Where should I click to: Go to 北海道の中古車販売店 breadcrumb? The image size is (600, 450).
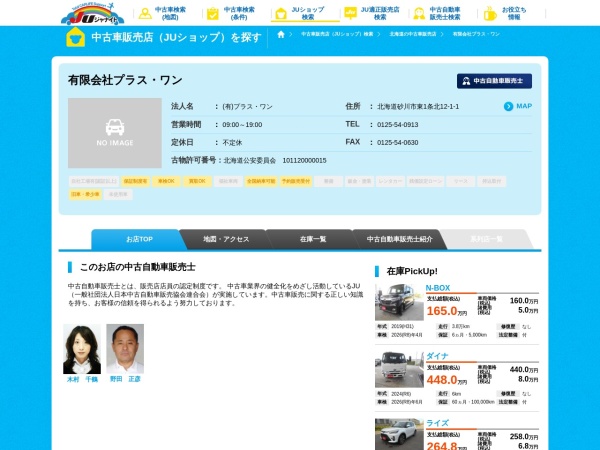click(x=412, y=34)
